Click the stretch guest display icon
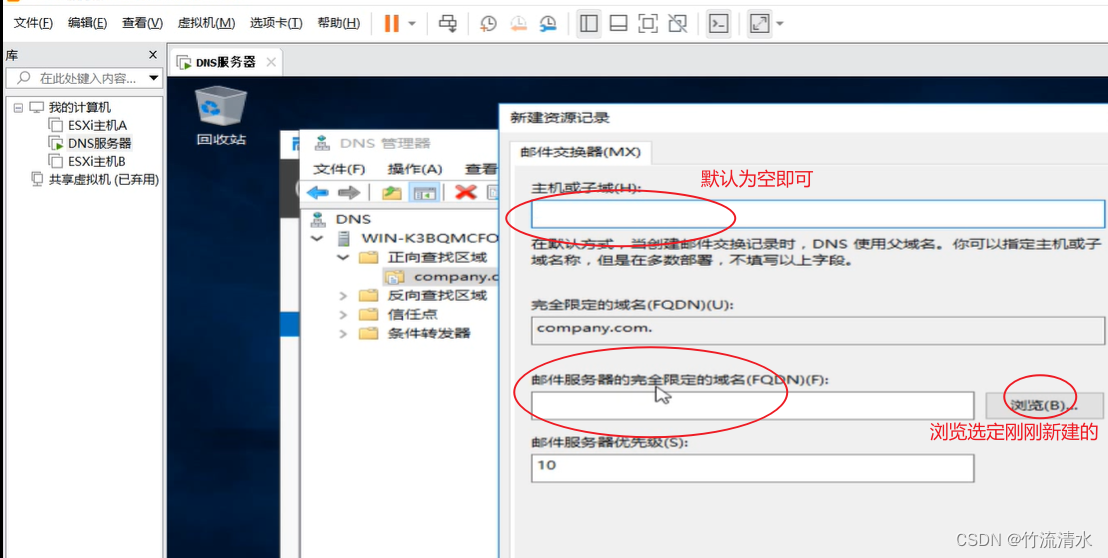Screen dimensions: 1108x558 [x=760, y=24]
